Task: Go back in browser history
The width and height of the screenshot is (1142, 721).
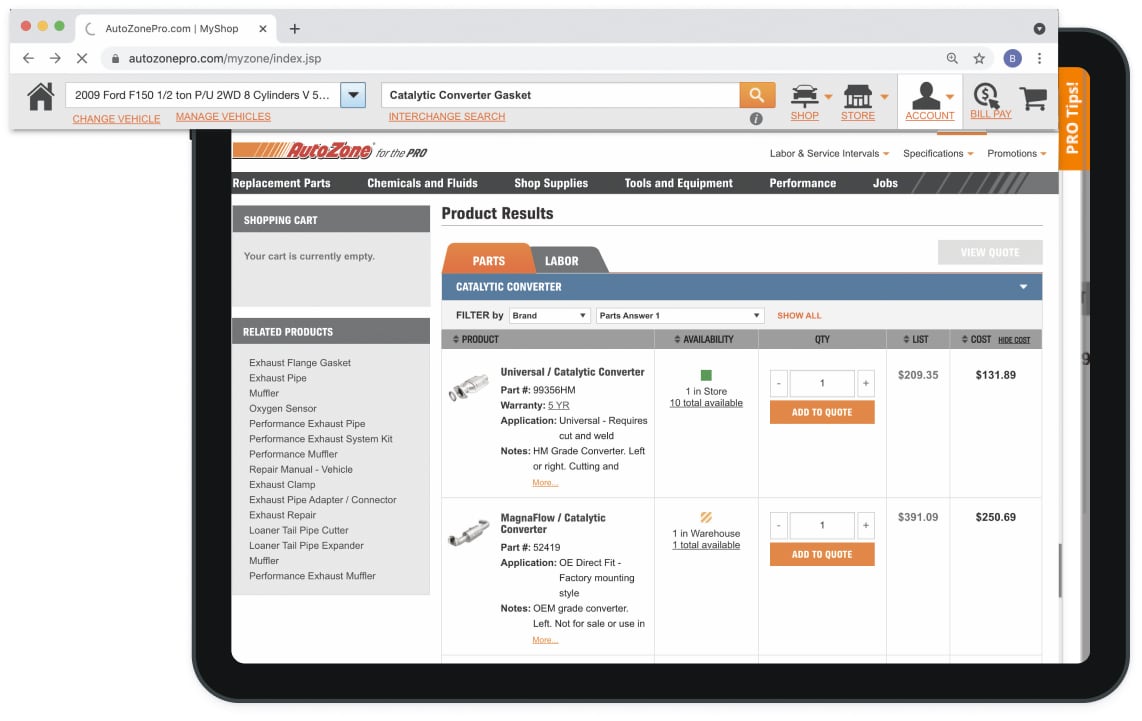Action: point(28,58)
